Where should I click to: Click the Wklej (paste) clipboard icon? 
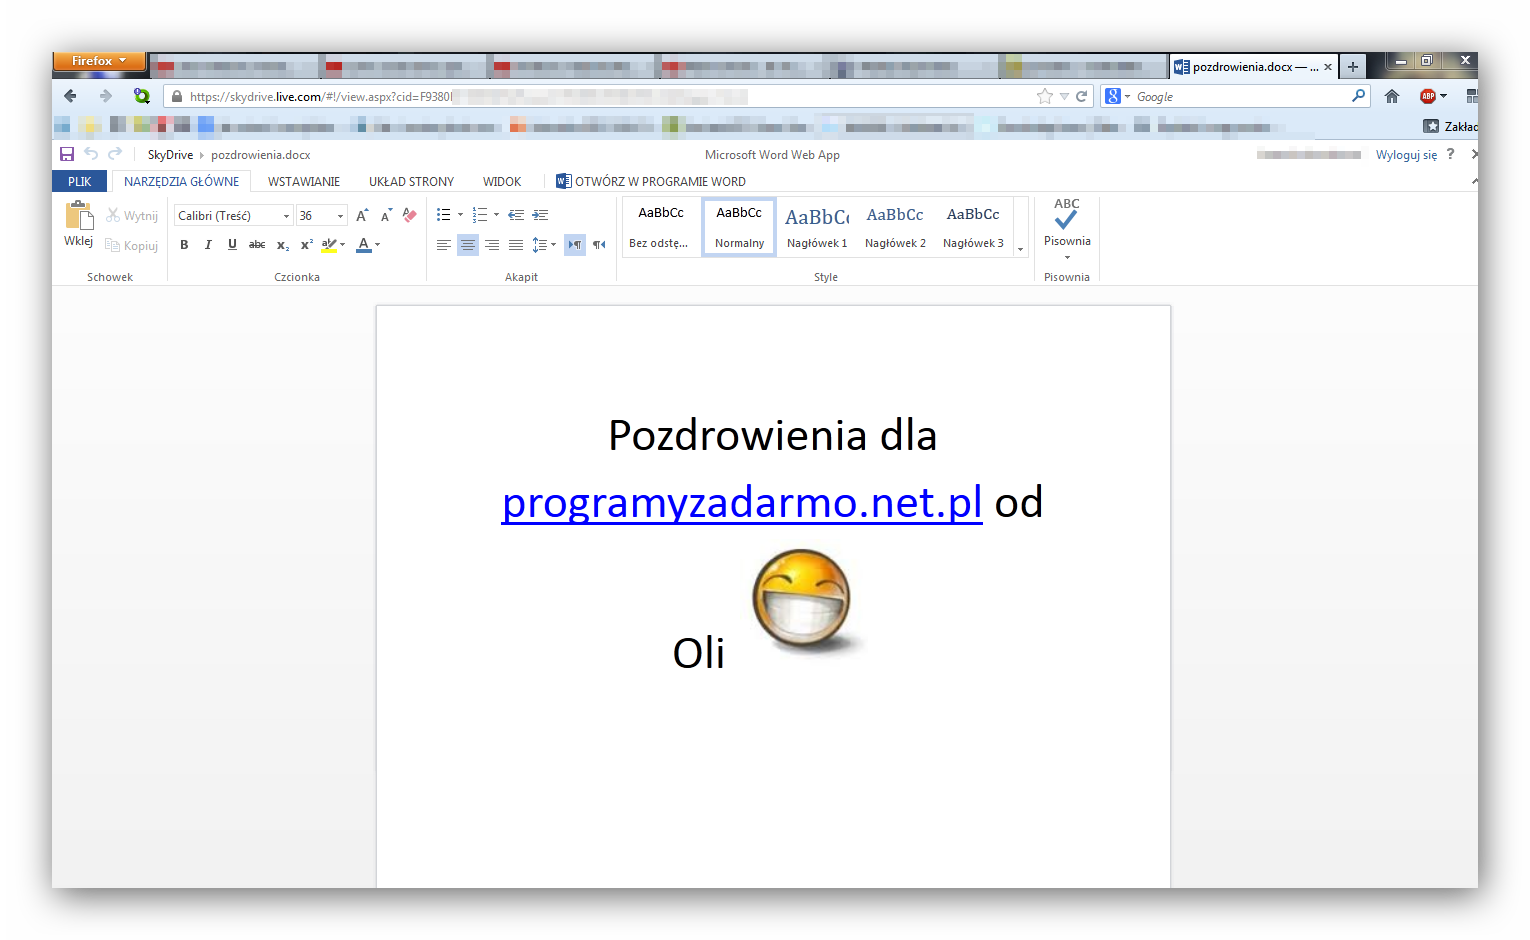(x=79, y=216)
